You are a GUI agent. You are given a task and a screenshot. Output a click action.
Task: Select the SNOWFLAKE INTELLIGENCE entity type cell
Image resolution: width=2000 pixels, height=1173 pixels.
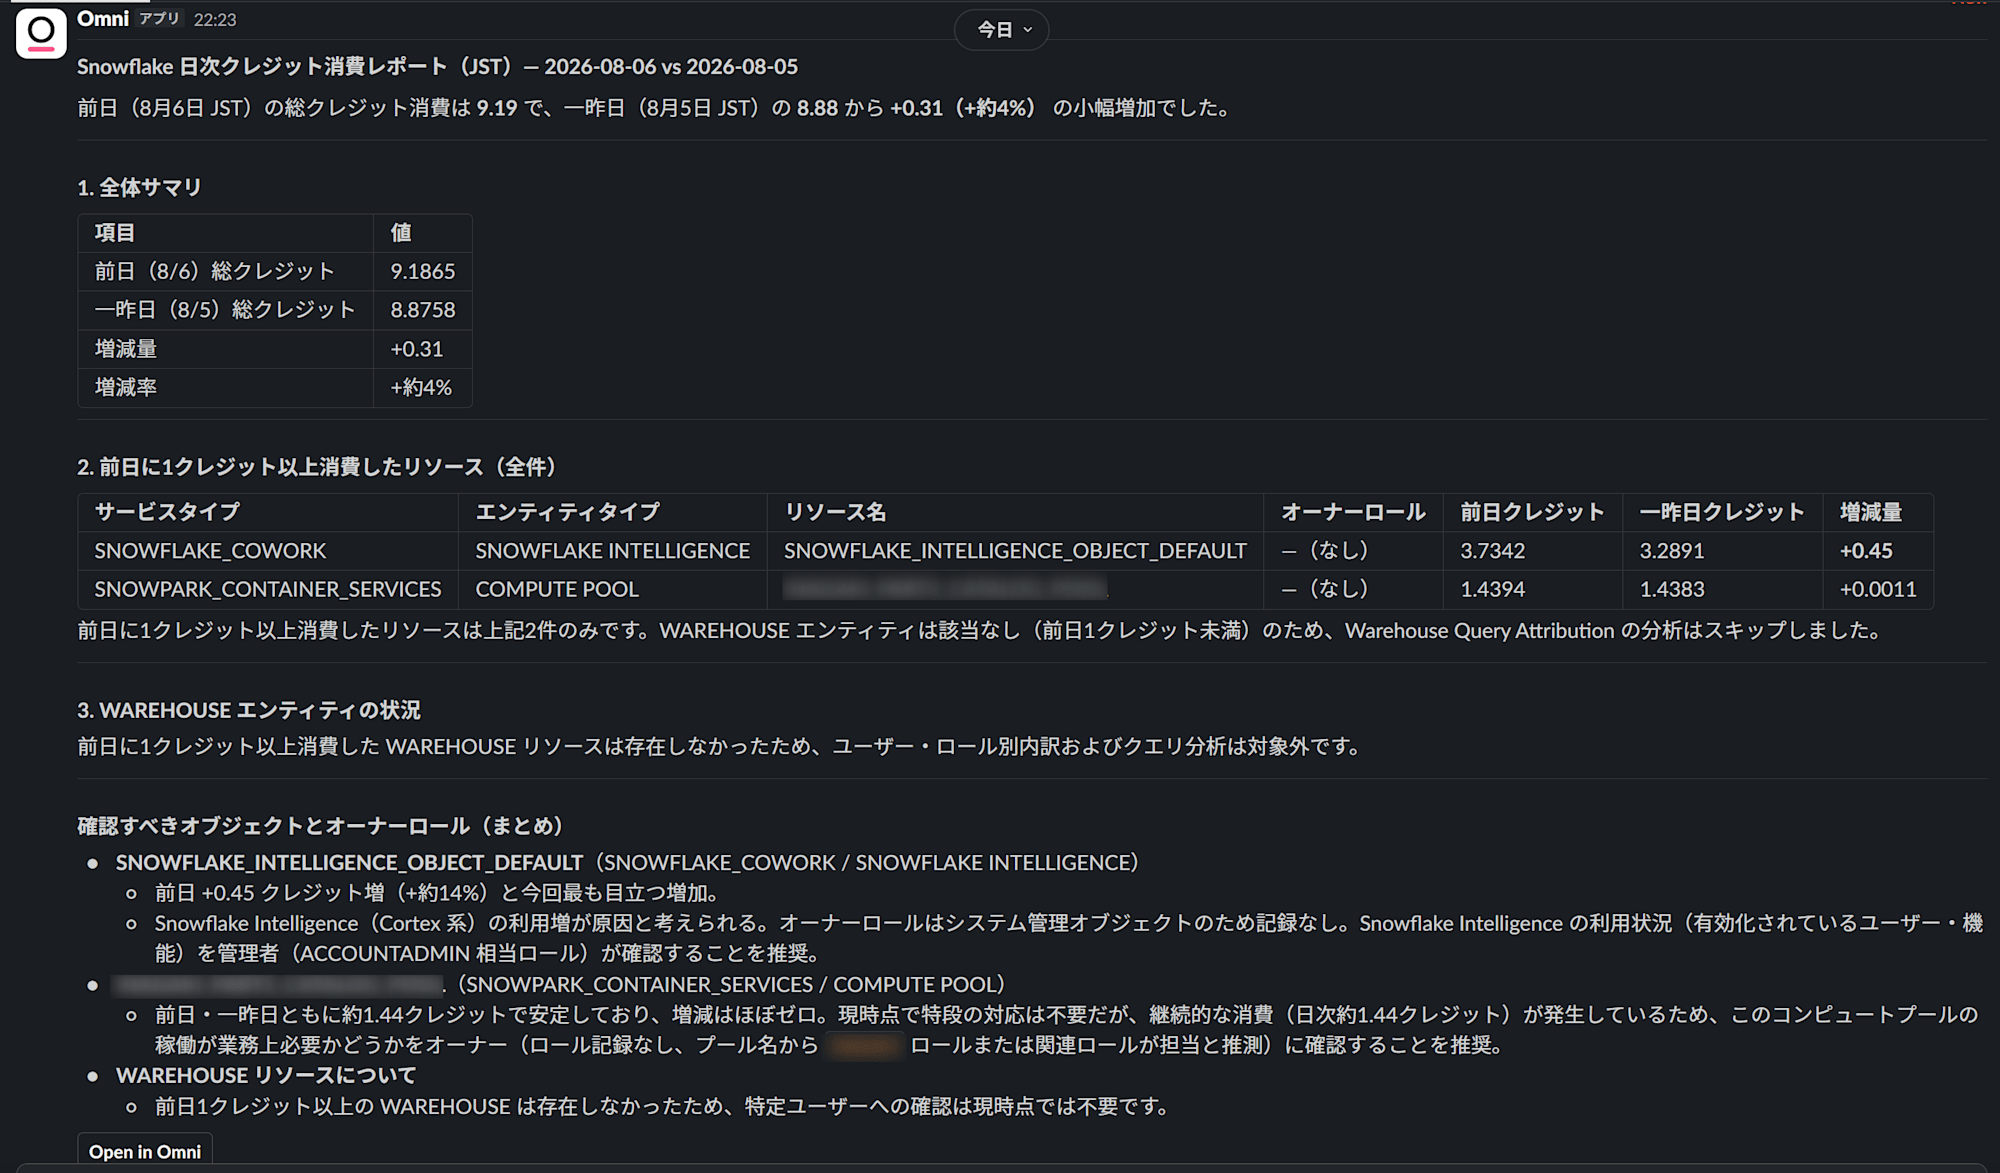[x=613, y=551]
